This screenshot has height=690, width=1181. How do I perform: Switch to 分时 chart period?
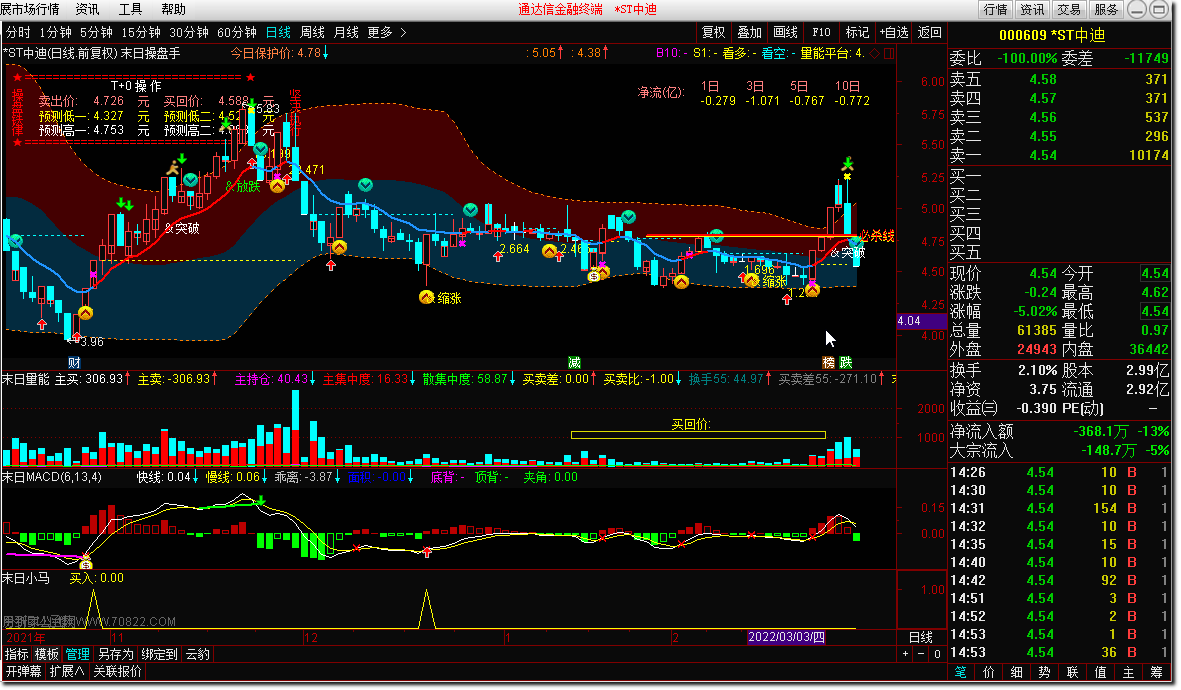[x=18, y=32]
